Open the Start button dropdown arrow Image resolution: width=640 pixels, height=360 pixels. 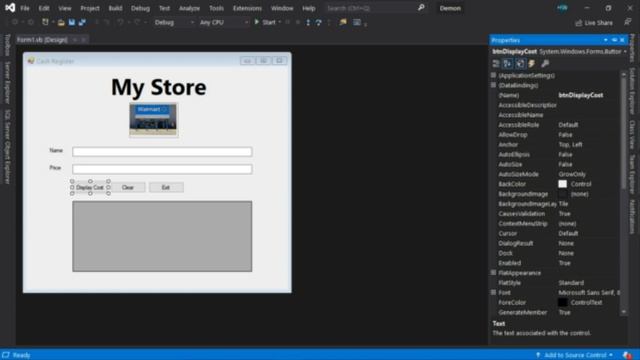pyautogui.click(x=280, y=22)
